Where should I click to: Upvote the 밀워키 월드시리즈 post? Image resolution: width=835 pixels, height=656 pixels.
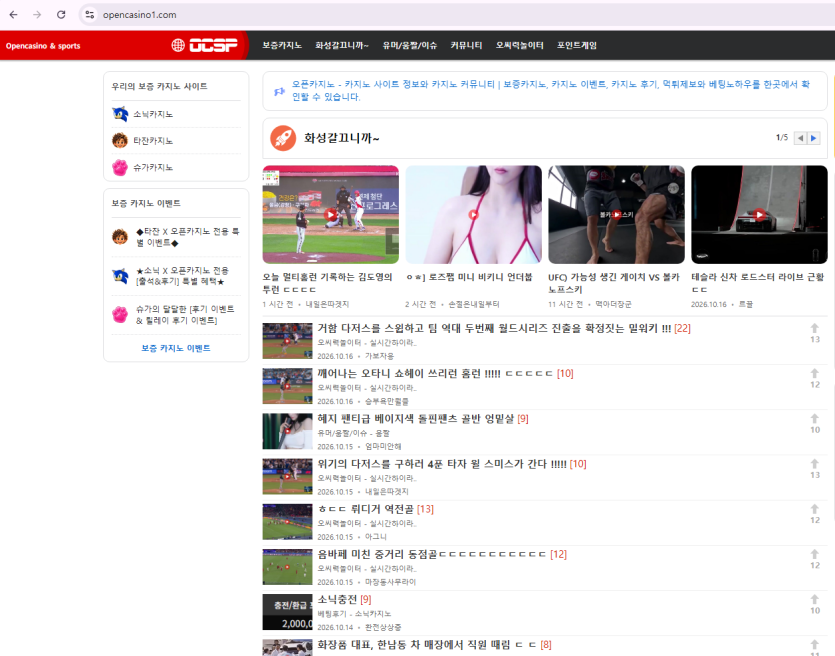coord(815,329)
